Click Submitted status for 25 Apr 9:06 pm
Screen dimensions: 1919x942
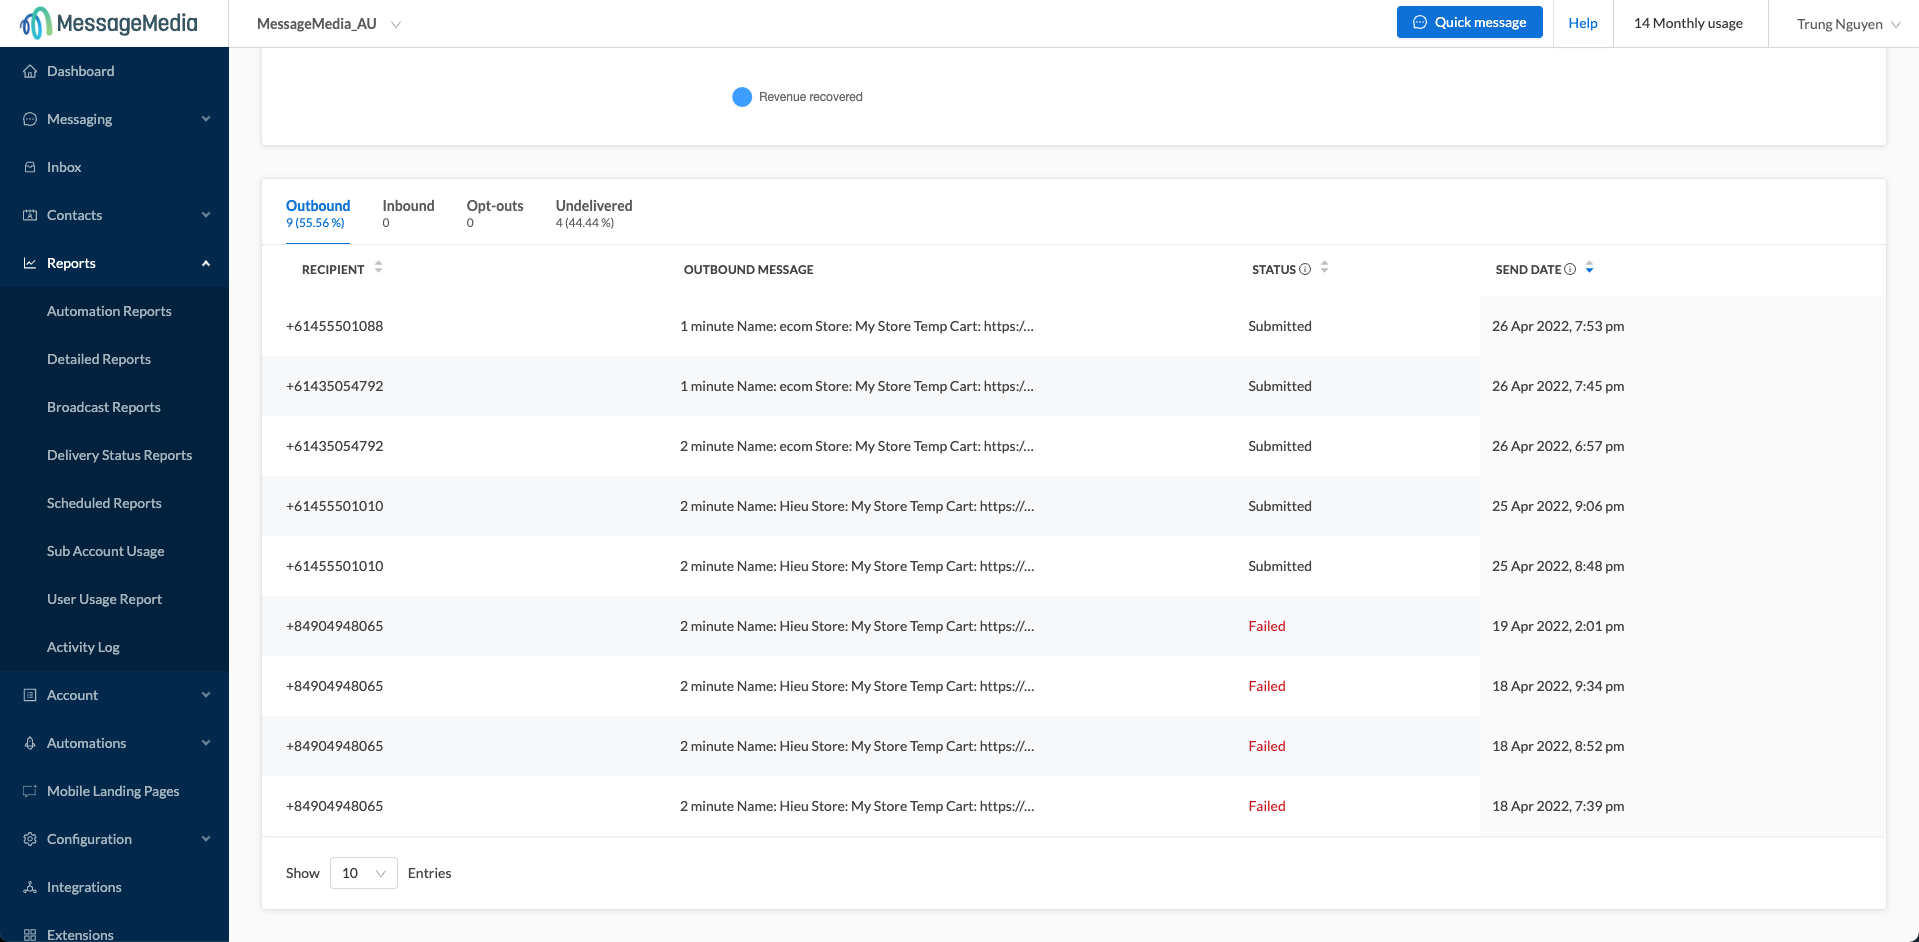pyautogui.click(x=1280, y=506)
